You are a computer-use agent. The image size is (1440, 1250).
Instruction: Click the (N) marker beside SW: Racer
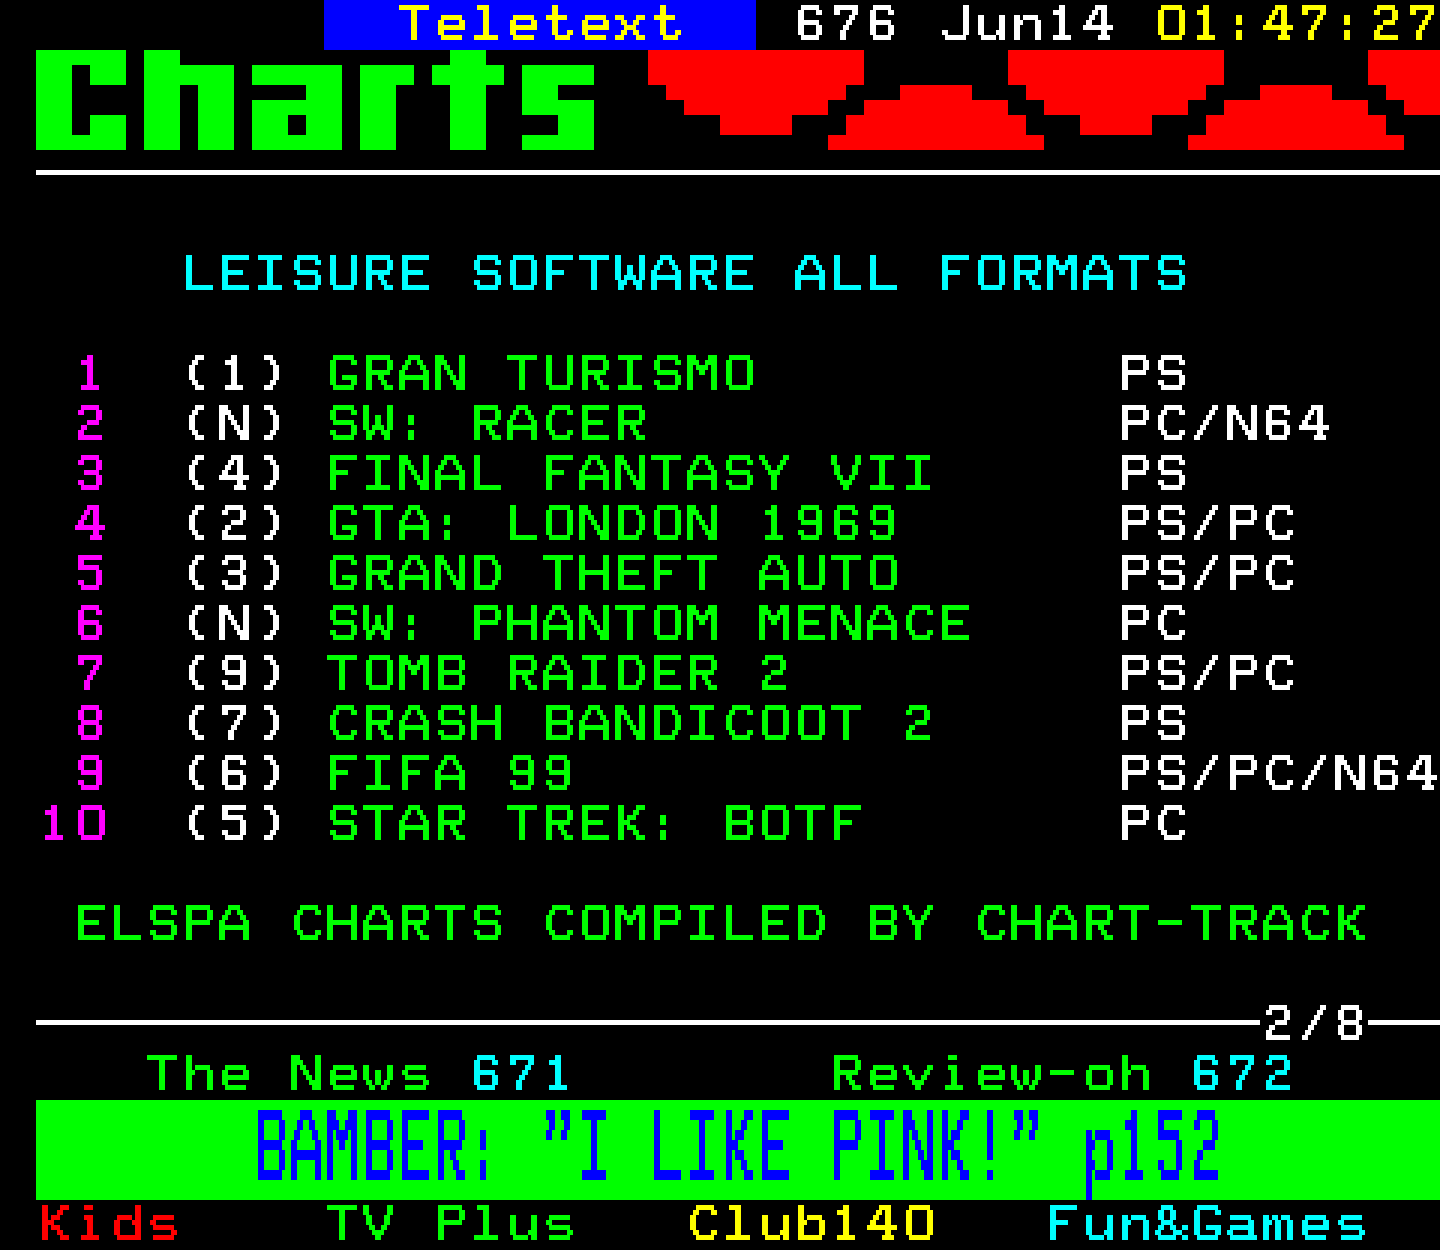235,424
